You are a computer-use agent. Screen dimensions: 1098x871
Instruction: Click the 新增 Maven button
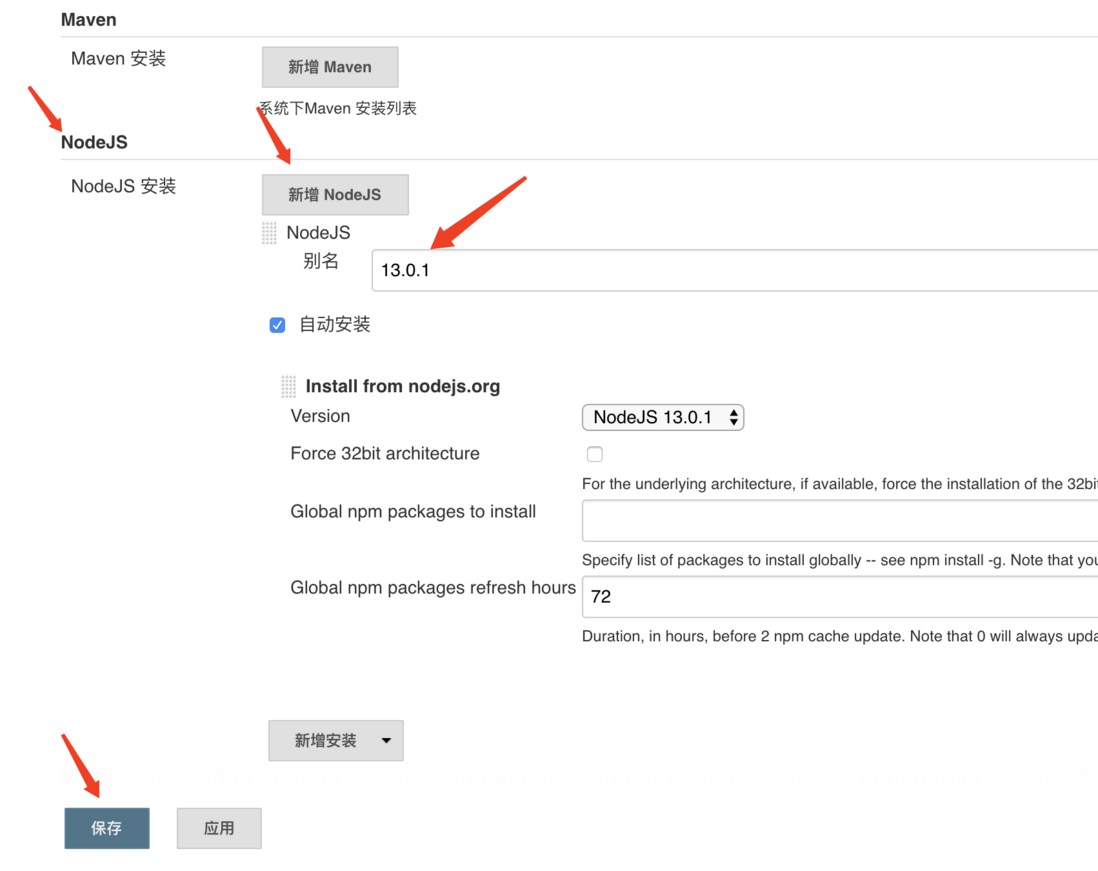pos(330,67)
